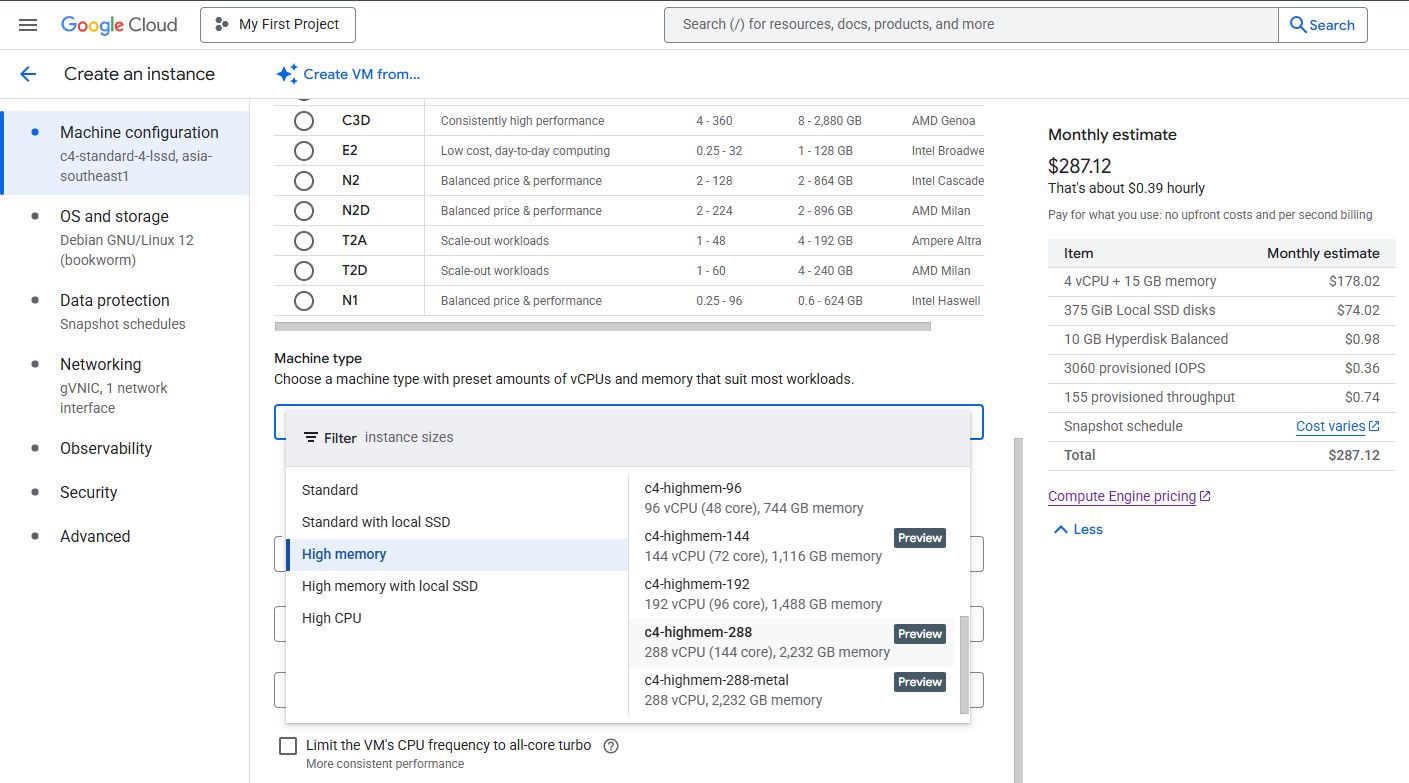Click the top search resources field
Screen dimensions: 1409x783
tap(970, 25)
